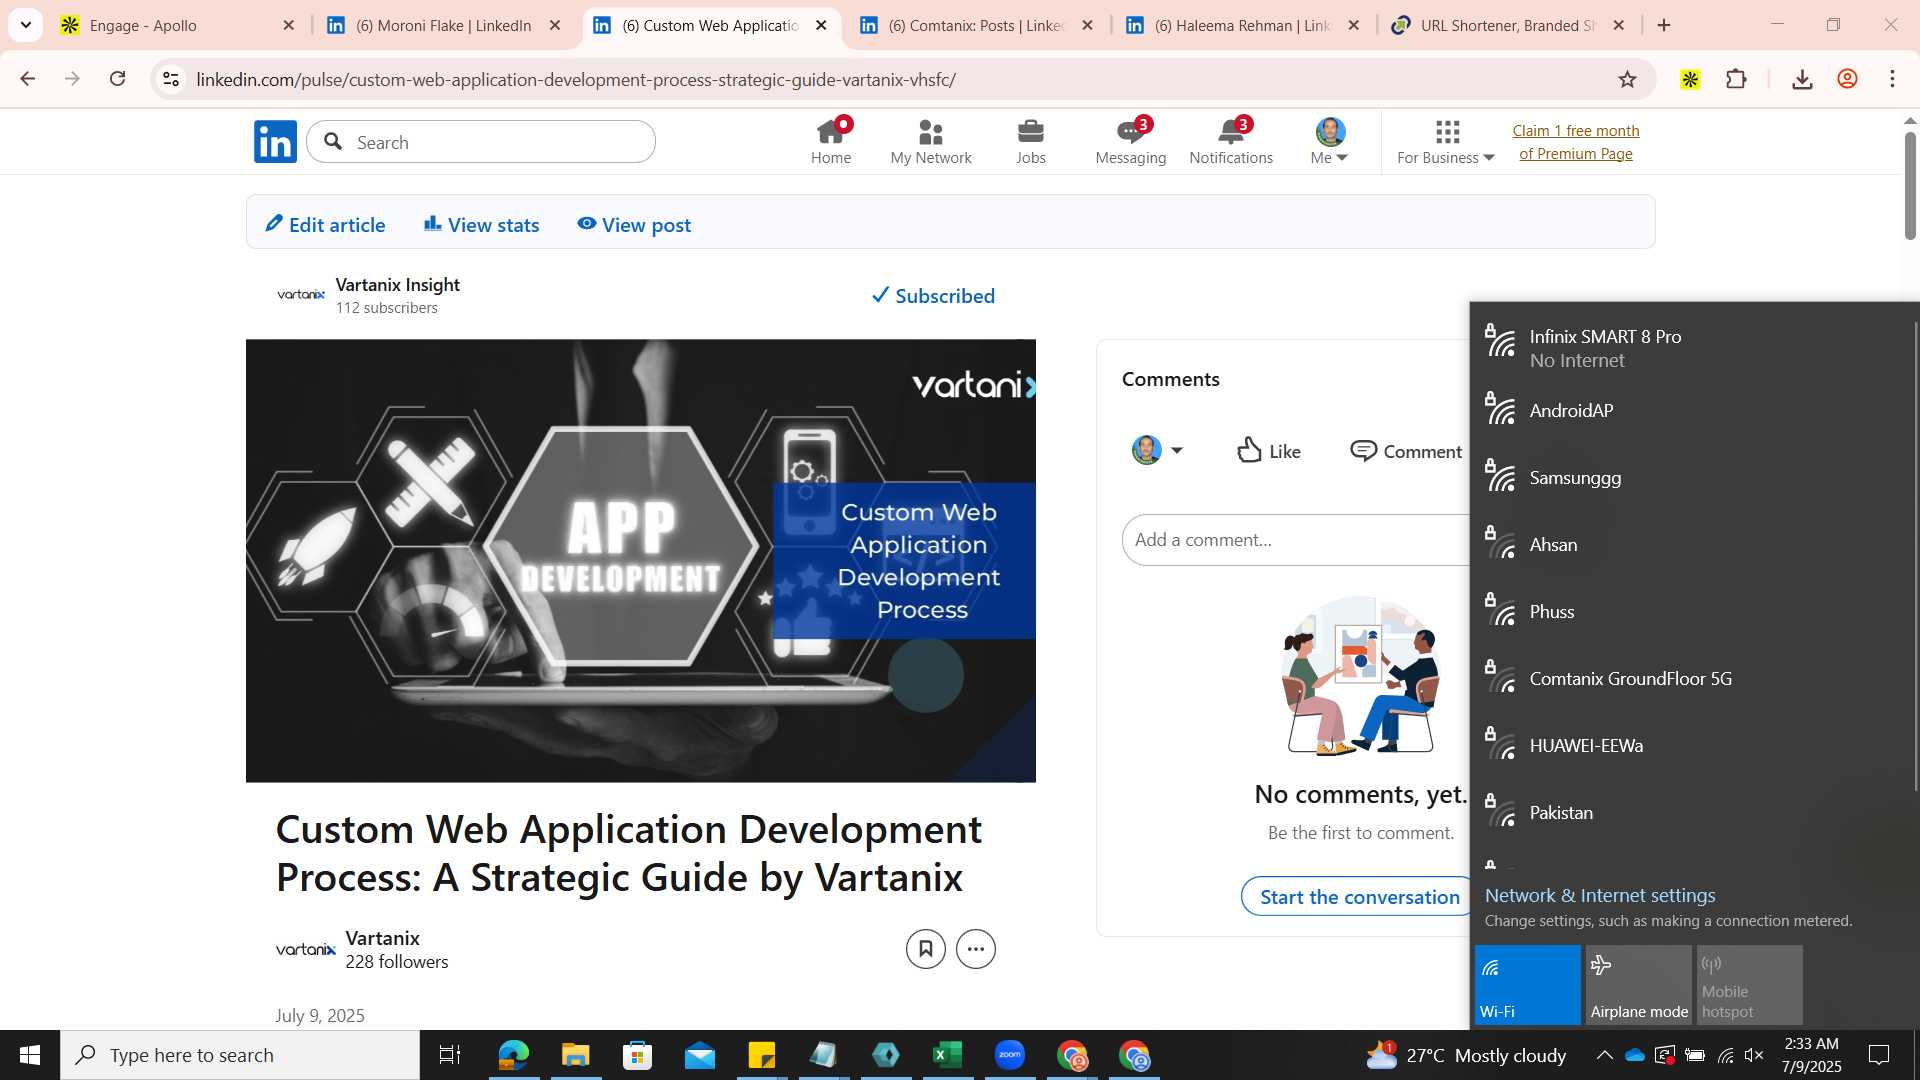Toggle Wi-Fi quick action tile
Viewport: 1920px width, 1080px height.
coord(1527,985)
